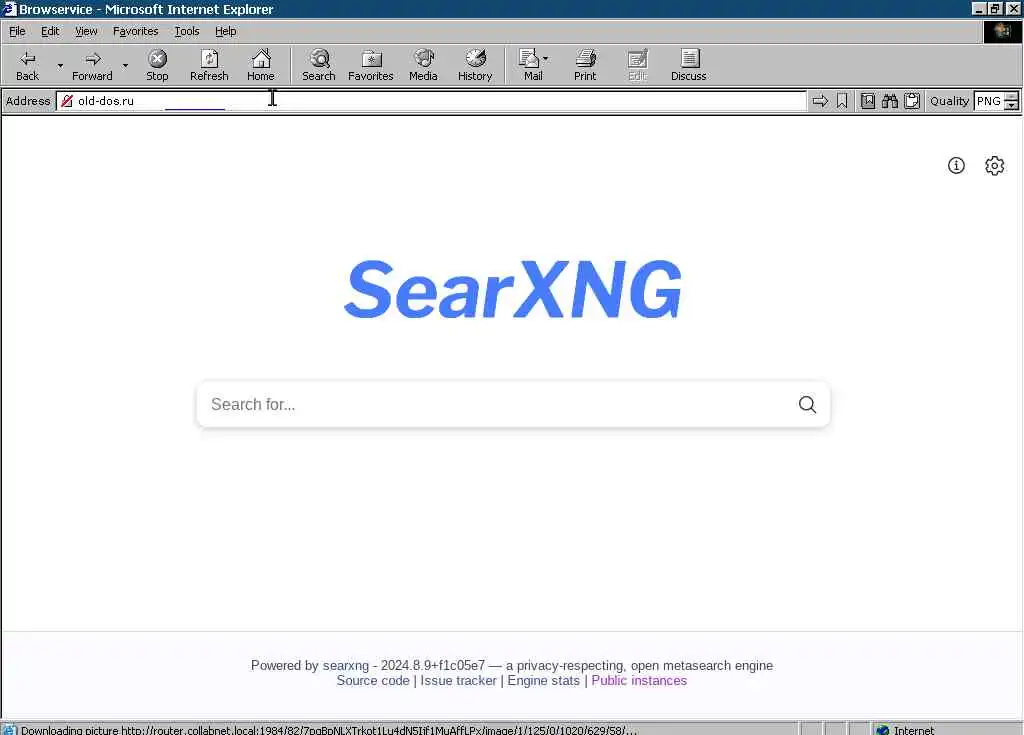Open the Back history dropdown arrow
1024x735 pixels.
pyautogui.click(x=60, y=65)
